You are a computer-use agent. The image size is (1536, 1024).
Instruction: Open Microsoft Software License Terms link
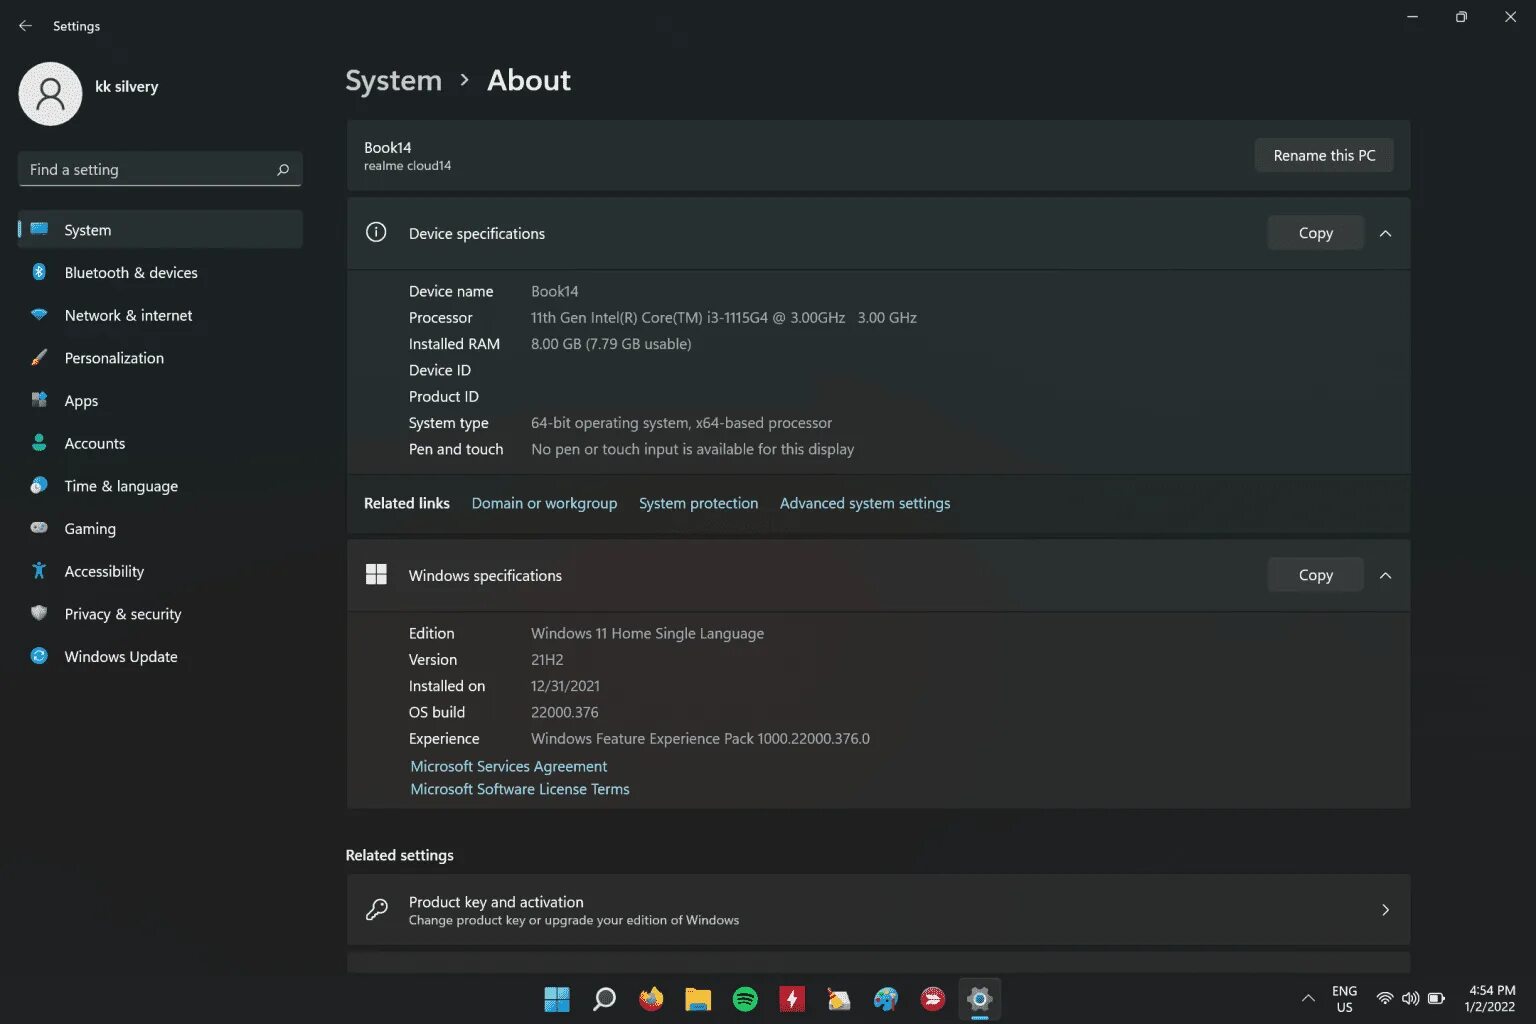(520, 789)
